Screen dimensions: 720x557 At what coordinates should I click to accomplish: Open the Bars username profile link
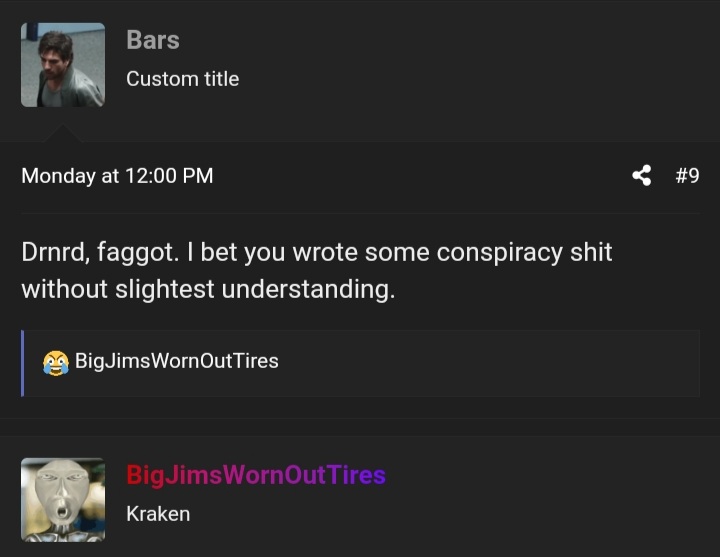153,40
